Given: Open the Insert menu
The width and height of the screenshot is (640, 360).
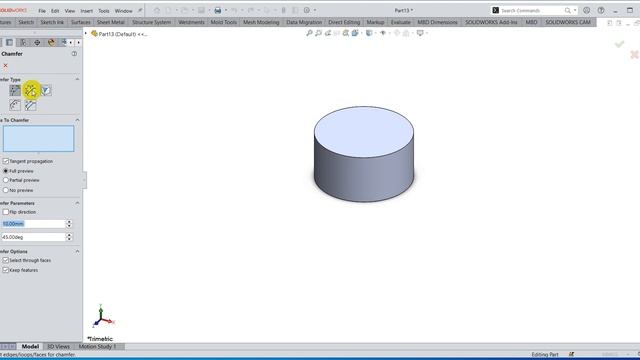Looking at the screenshot, I should click(x=87, y=11).
